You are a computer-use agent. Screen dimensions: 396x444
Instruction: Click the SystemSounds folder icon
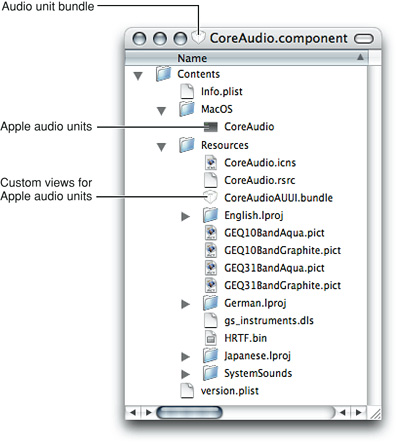coord(210,373)
